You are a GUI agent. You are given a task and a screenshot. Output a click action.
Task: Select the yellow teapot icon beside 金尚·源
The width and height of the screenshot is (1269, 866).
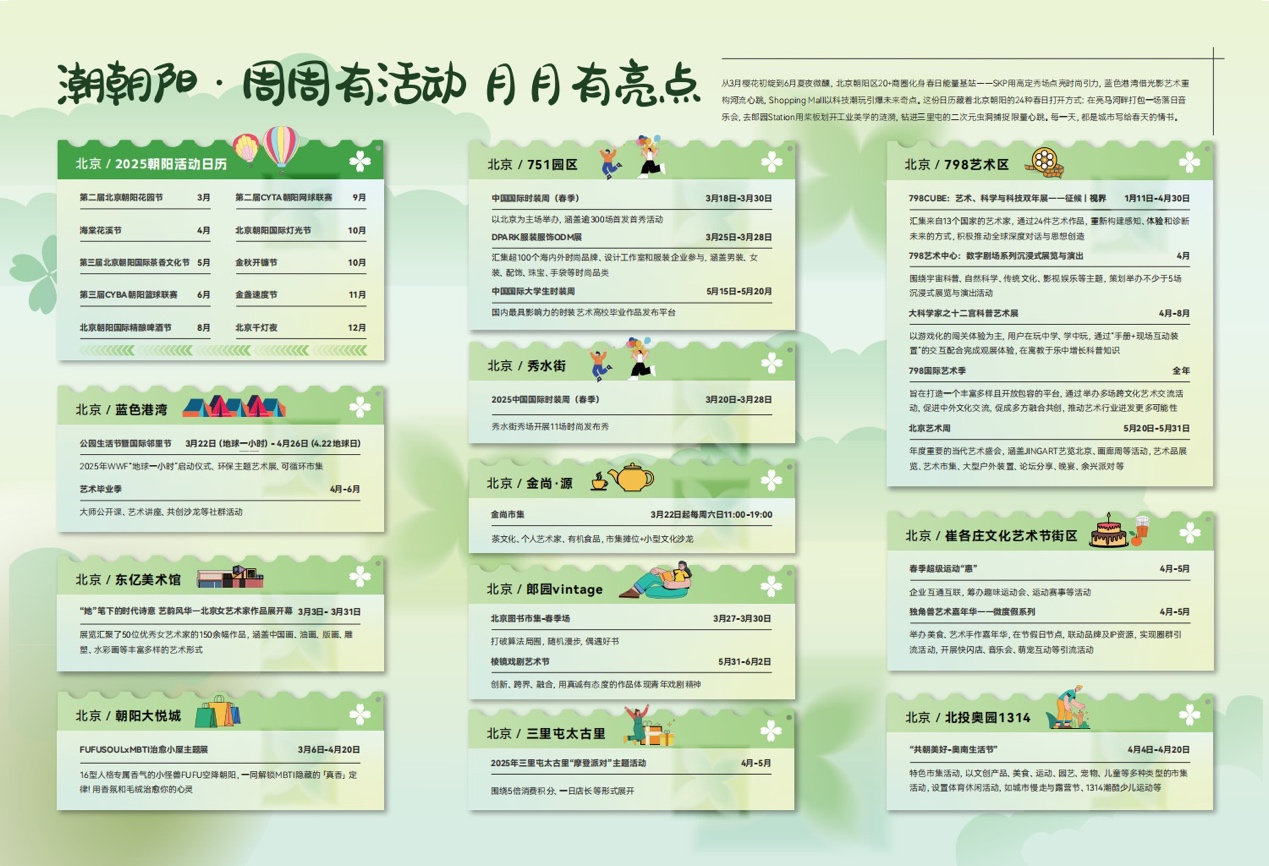pyautogui.click(x=631, y=478)
